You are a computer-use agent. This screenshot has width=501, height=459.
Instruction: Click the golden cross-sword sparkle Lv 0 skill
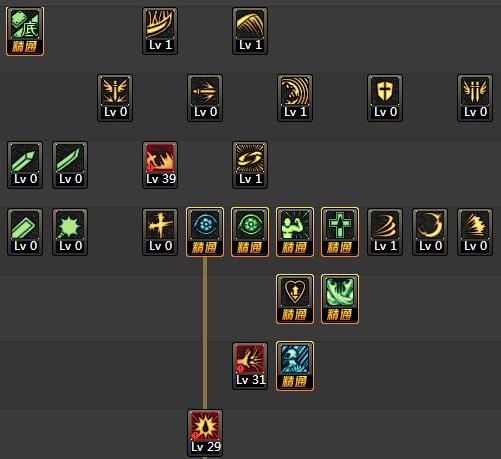click(160, 232)
